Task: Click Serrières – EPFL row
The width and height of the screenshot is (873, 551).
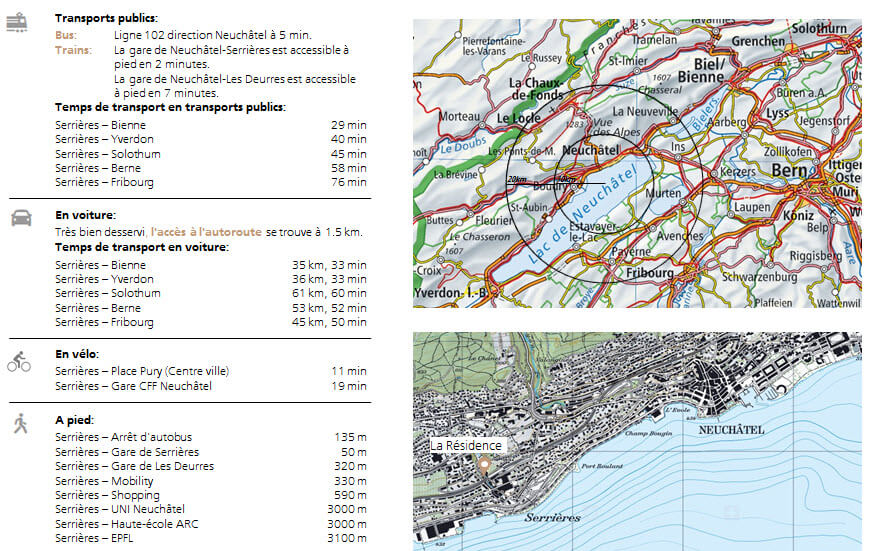Action: 210,538
